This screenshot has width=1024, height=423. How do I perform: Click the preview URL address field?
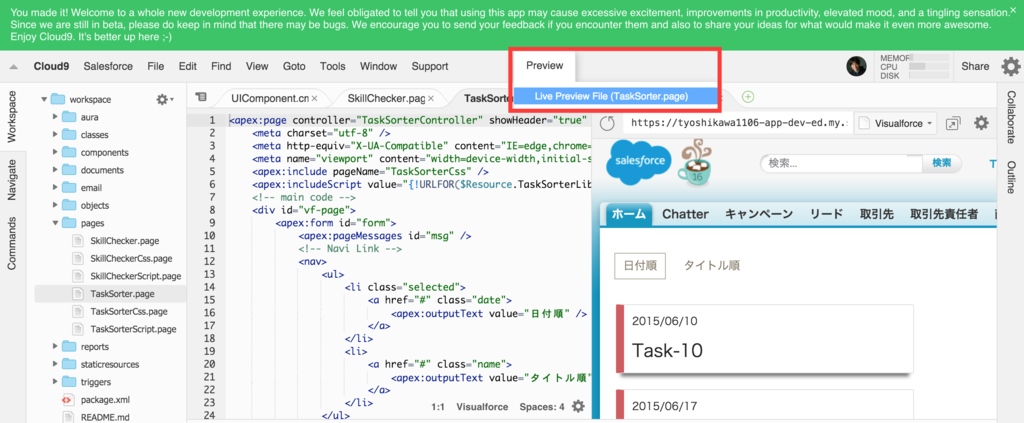tap(737, 123)
